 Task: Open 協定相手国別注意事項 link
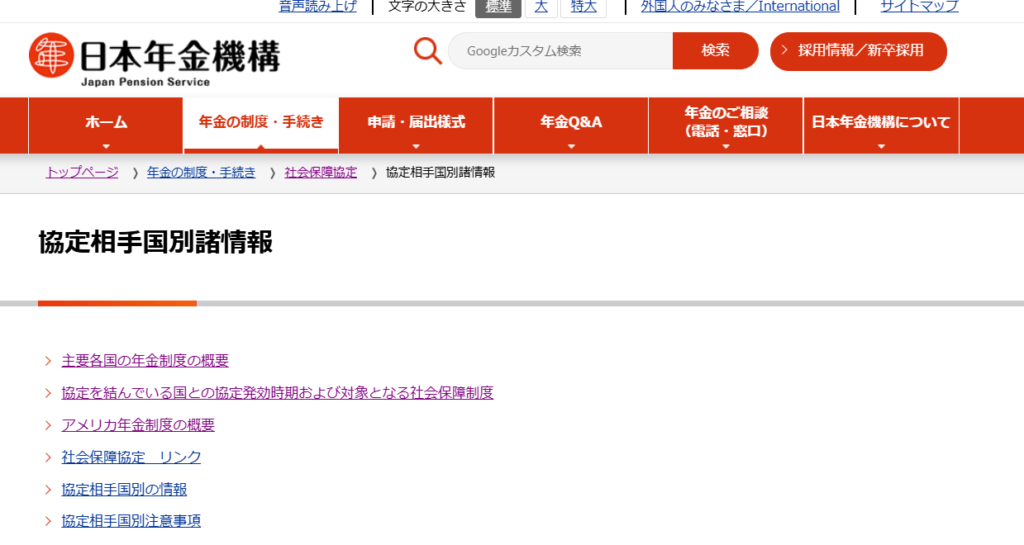click(x=131, y=521)
